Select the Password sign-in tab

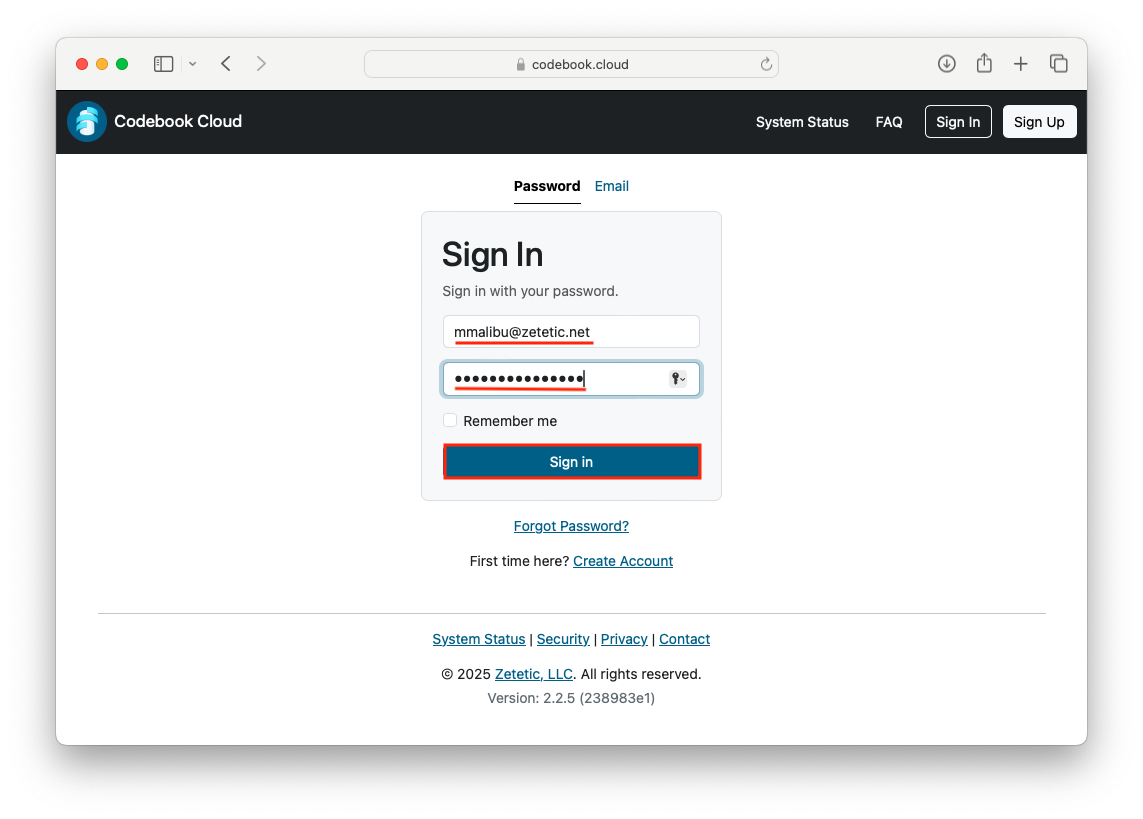tap(547, 186)
